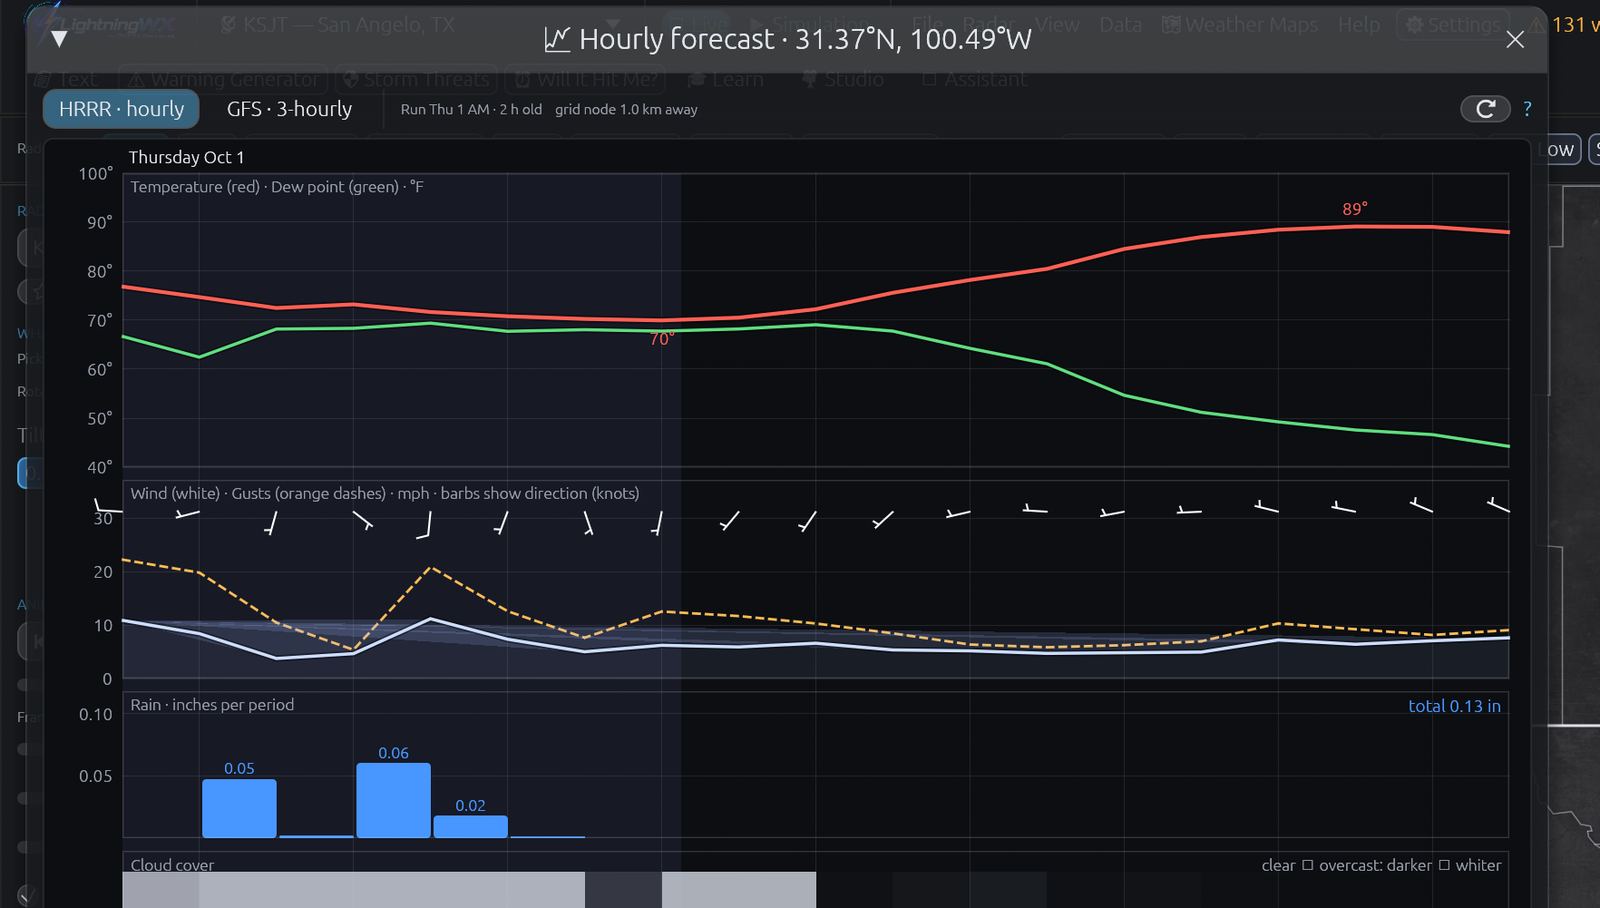Click the orange 131 warnings badge in main window

click(1564, 25)
